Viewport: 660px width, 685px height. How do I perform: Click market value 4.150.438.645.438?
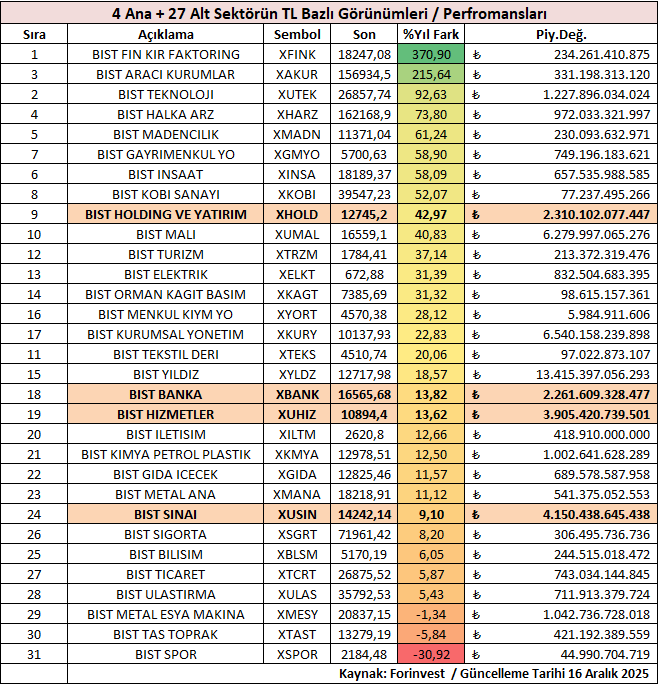pos(561,515)
